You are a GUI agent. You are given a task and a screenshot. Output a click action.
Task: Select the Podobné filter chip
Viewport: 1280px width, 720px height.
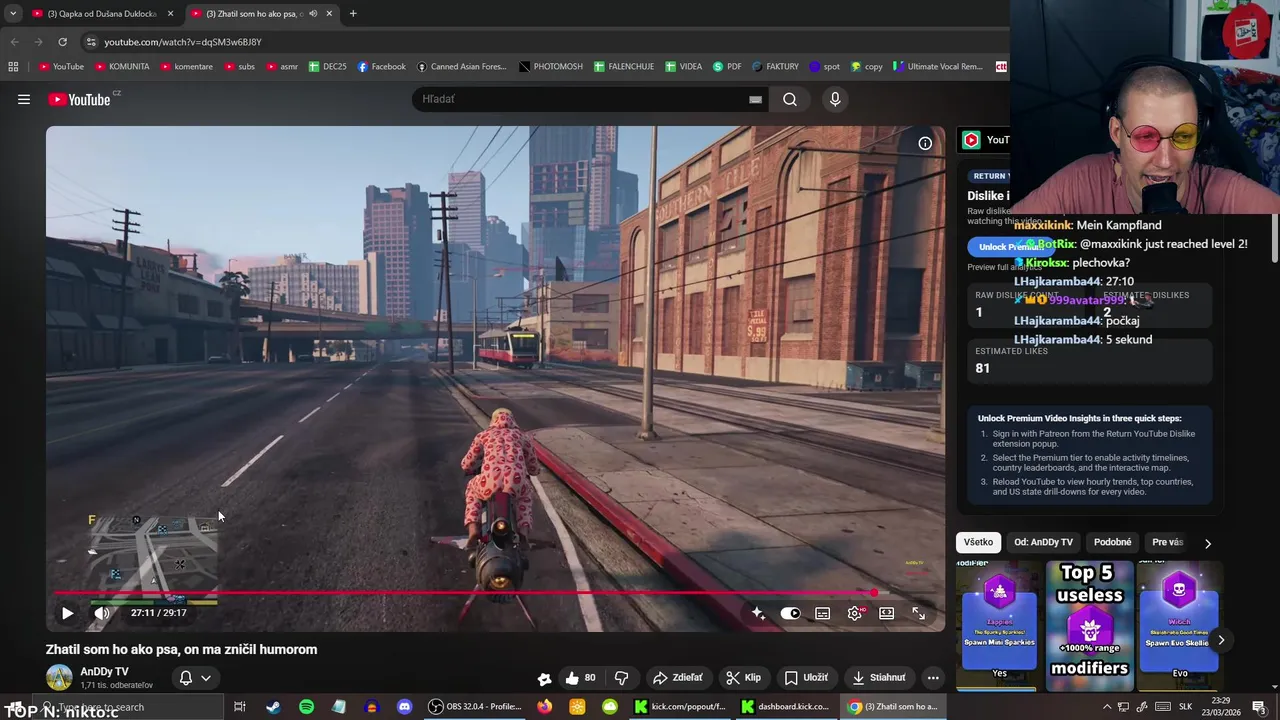point(1112,542)
